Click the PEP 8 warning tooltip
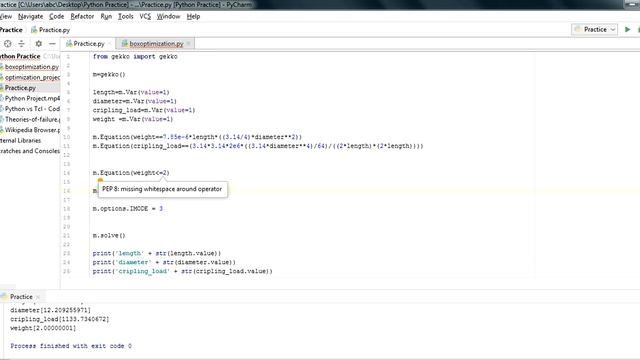The width and height of the screenshot is (640, 360). pos(162,189)
